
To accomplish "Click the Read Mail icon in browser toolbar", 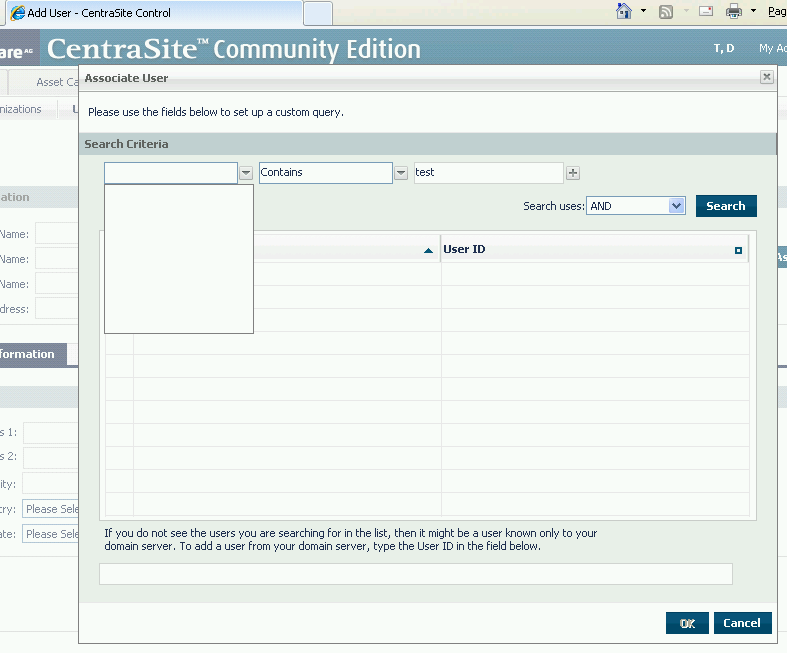I will click(706, 11).
